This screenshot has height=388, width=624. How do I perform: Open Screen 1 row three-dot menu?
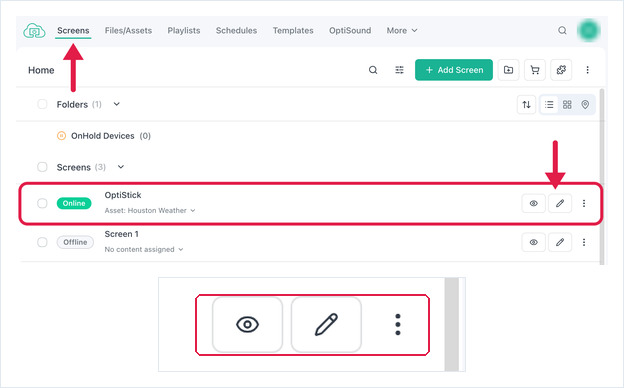pos(584,242)
